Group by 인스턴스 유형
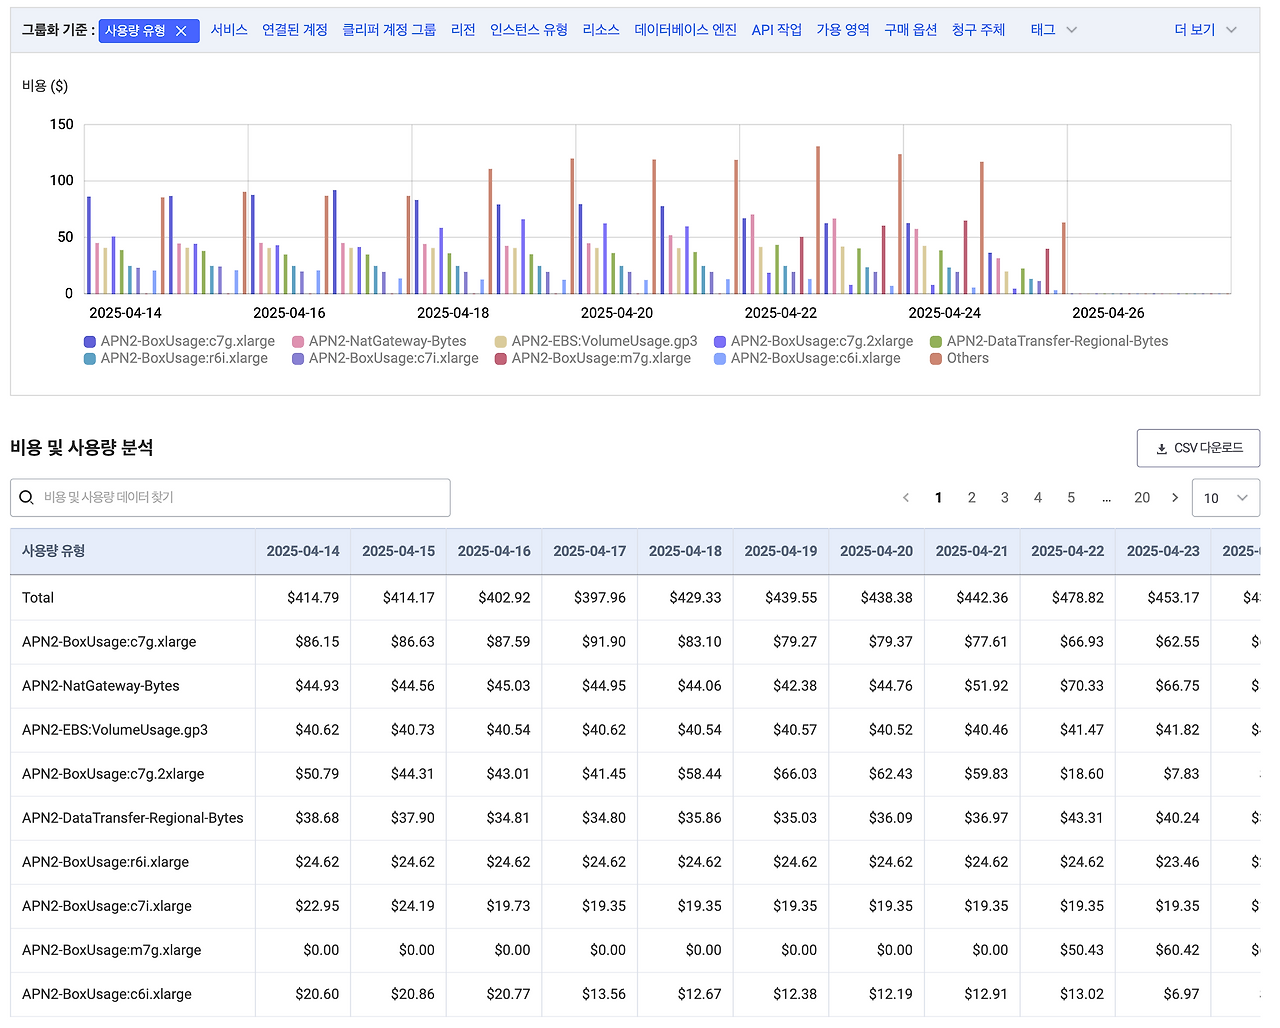The width and height of the screenshot is (1280, 1028). tap(529, 30)
